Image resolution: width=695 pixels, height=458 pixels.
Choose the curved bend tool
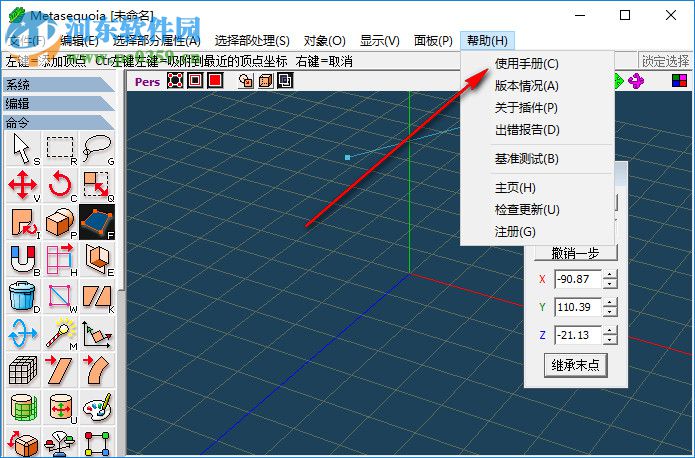(x=97, y=370)
